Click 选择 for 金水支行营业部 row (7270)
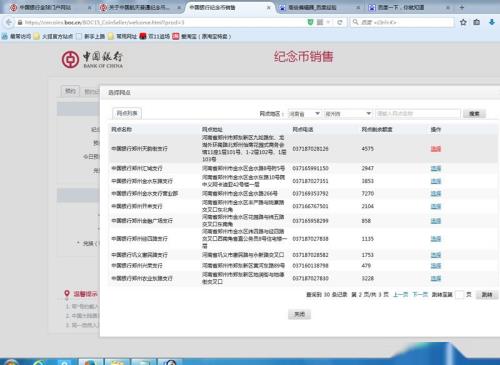Viewport: 500px width, 365px height. point(436,193)
